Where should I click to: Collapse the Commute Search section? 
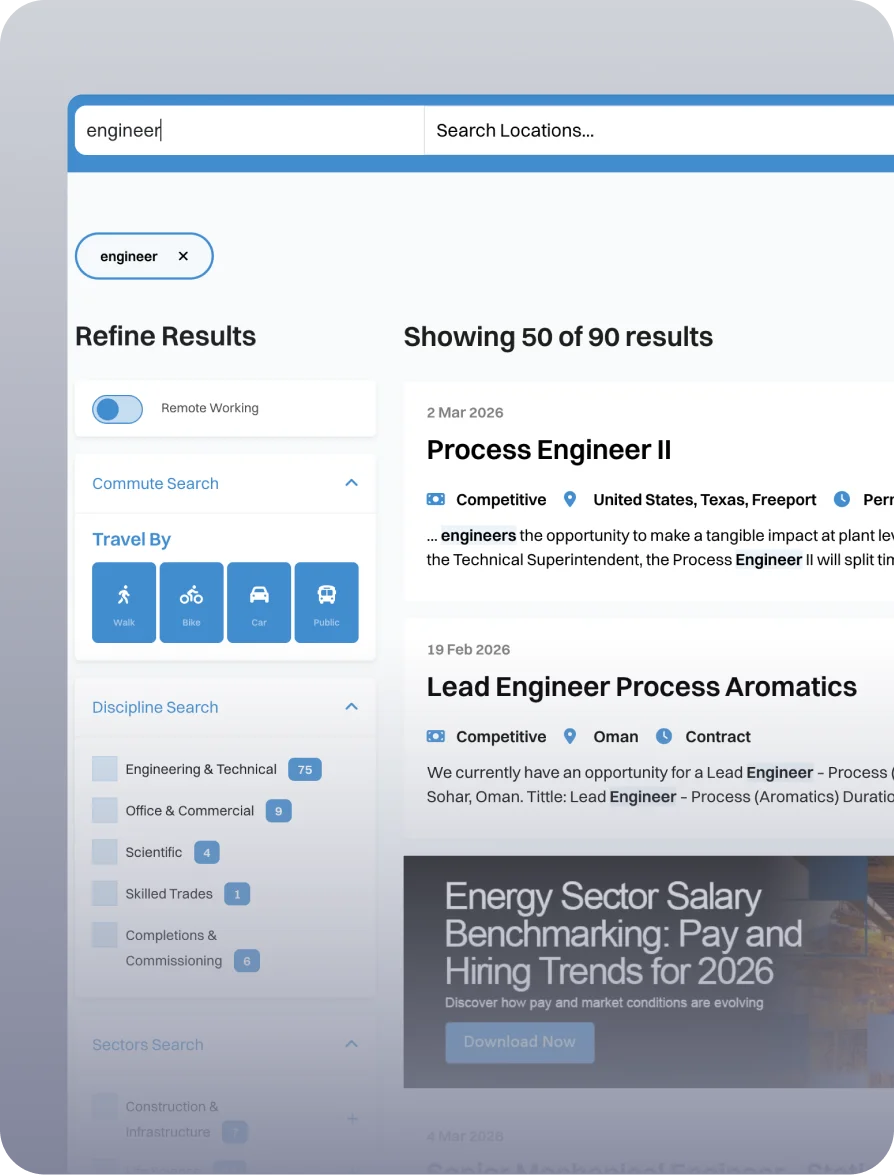coord(351,483)
